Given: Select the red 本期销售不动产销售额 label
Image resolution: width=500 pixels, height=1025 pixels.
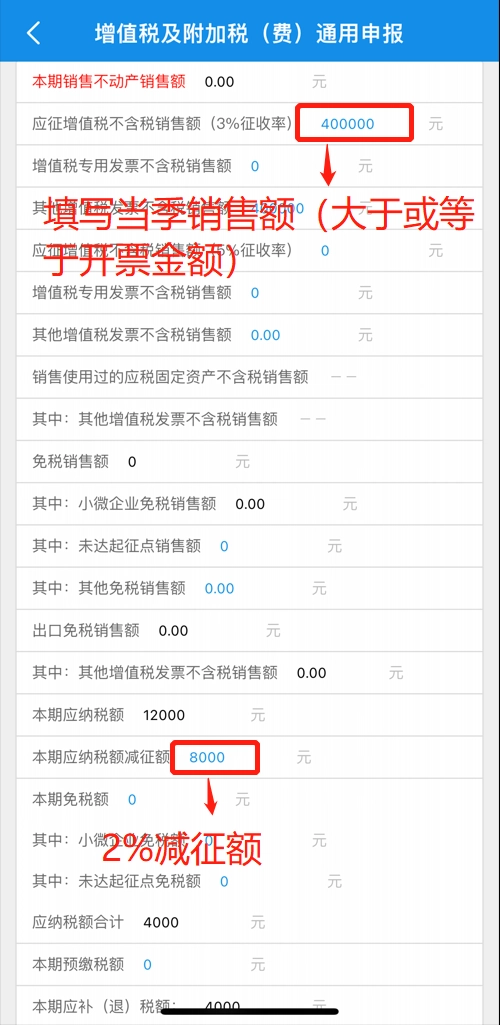Looking at the screenshot, I should [108, 82].
